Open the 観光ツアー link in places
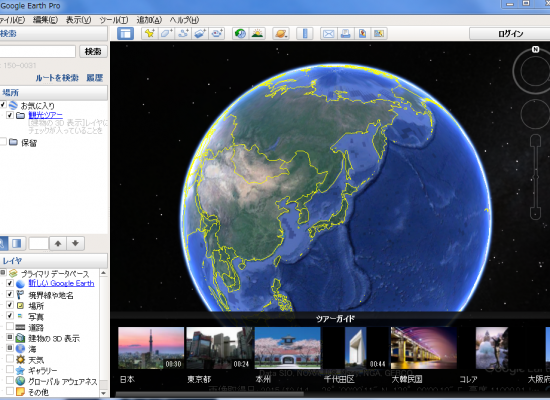550x400 pixels. (x=46, y=115)
